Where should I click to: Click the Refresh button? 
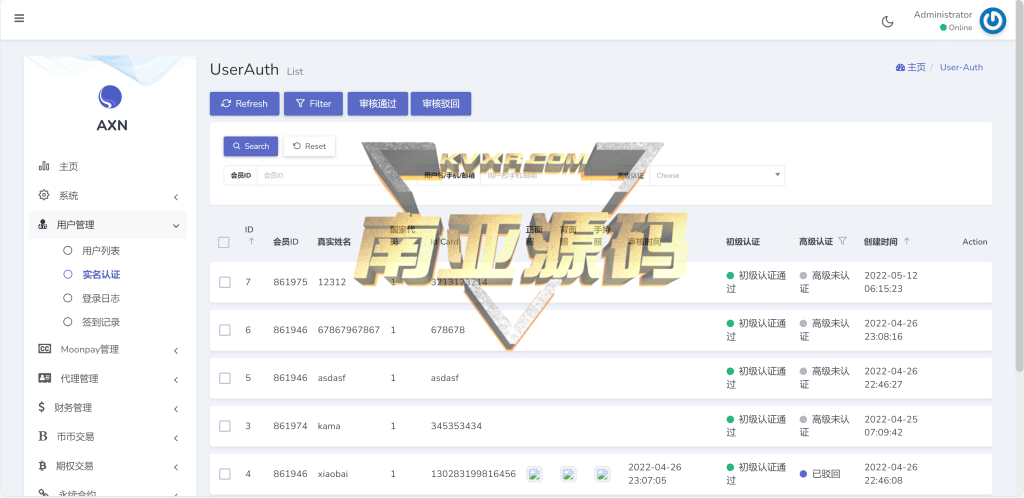tap(245, 104)
